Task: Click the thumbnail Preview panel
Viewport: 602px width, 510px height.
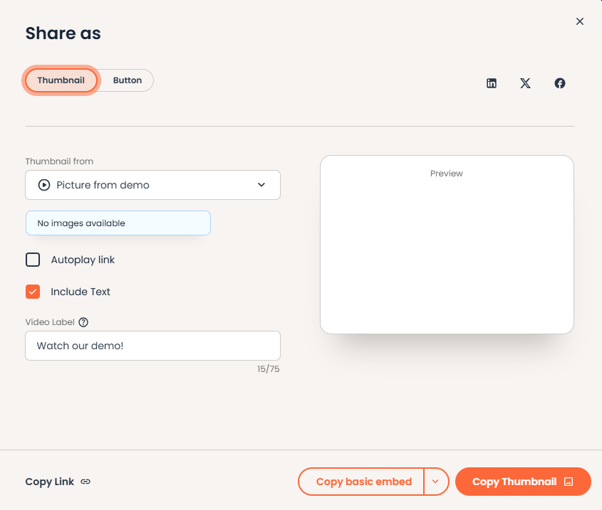Action: 447,245
